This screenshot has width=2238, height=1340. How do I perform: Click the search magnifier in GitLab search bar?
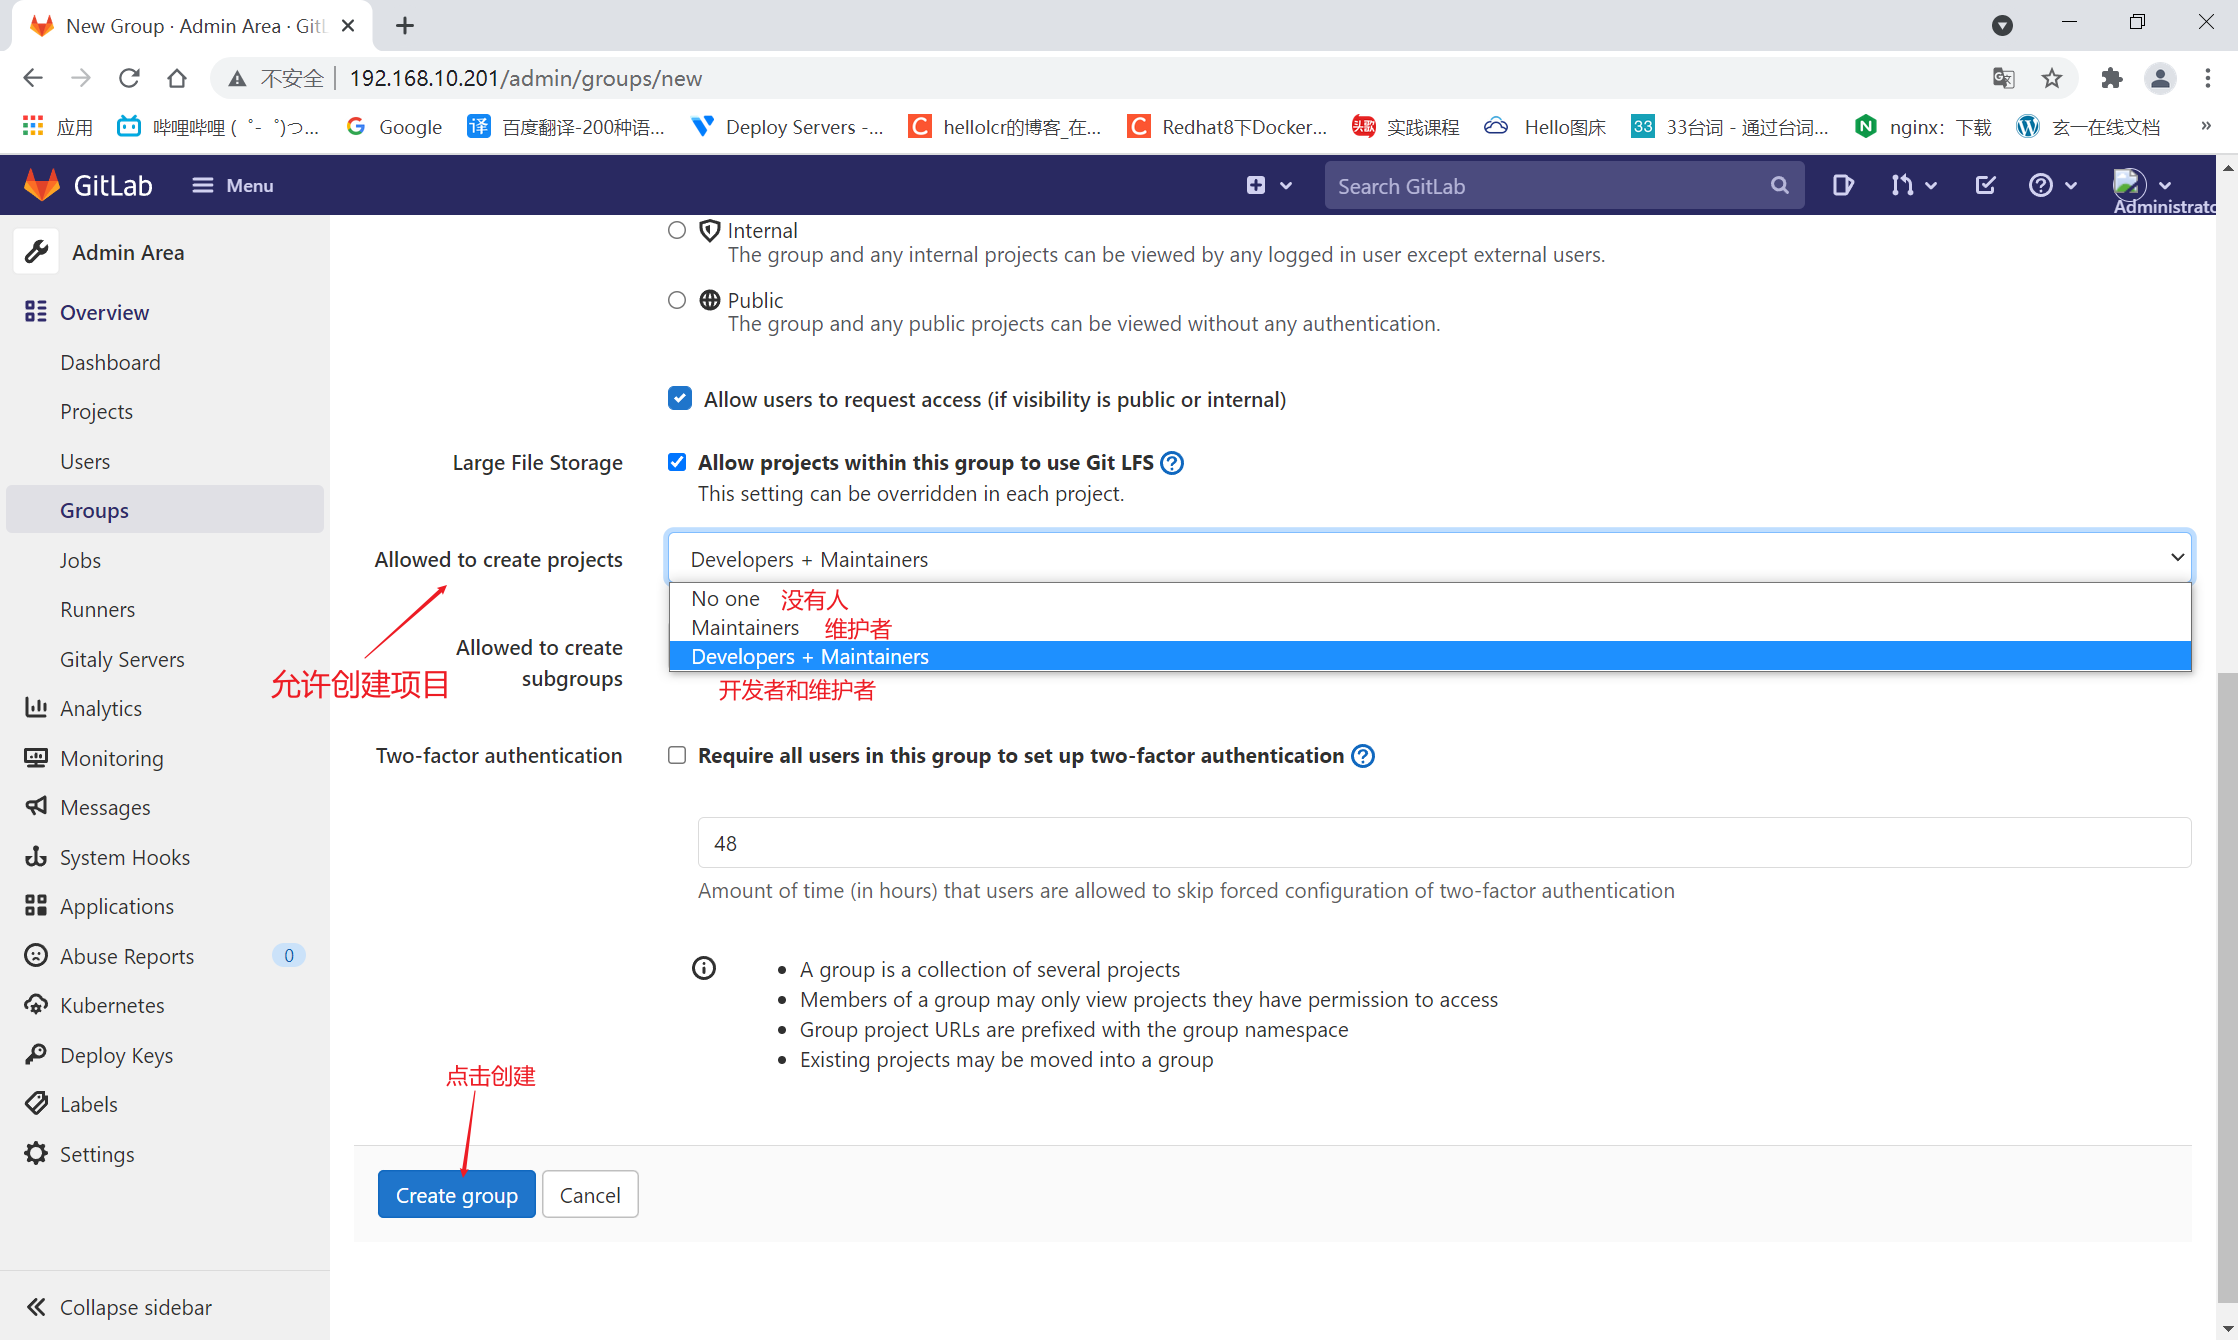pos(1780,185)
